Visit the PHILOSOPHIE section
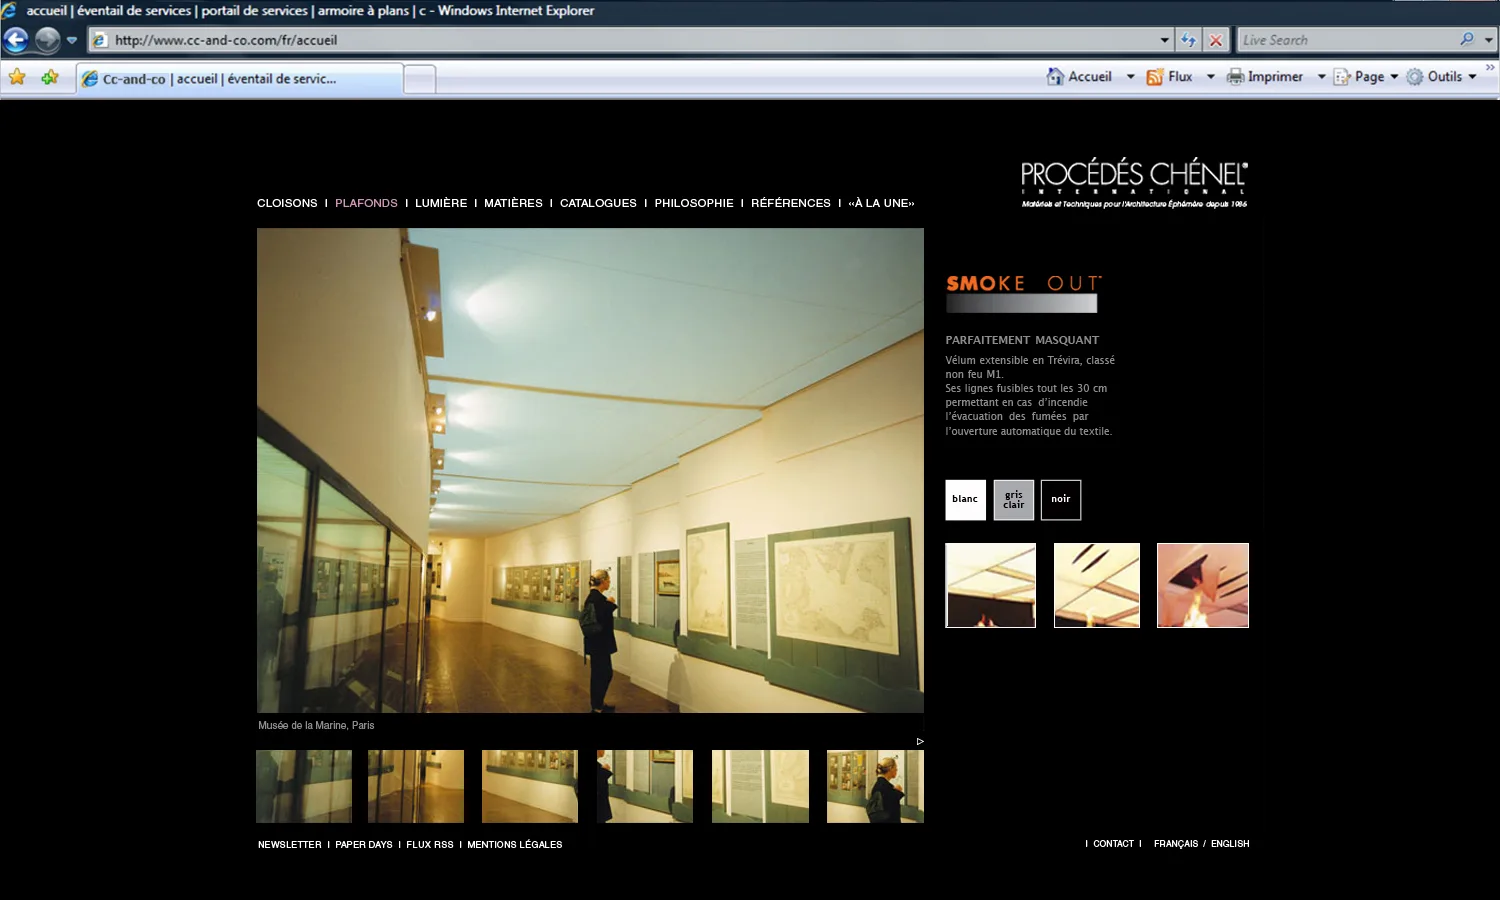The height and width of the screenshot is (900, 1500). [x=694, y=203]
